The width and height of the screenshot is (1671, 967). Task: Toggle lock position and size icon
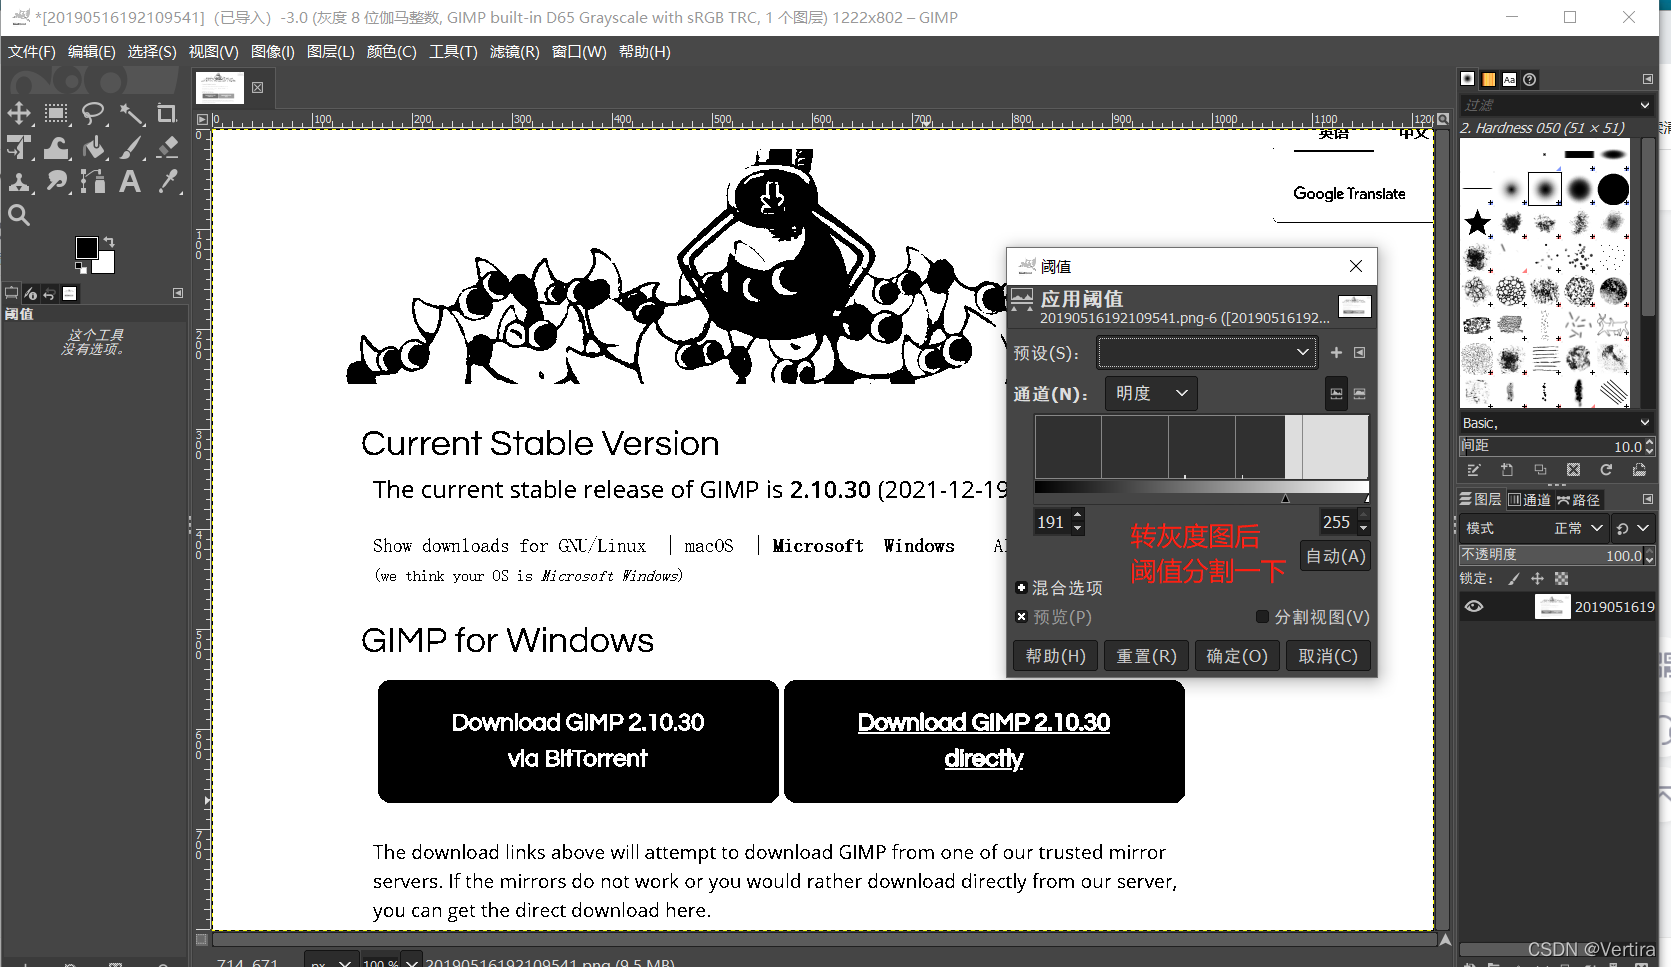pos(1537,579)
